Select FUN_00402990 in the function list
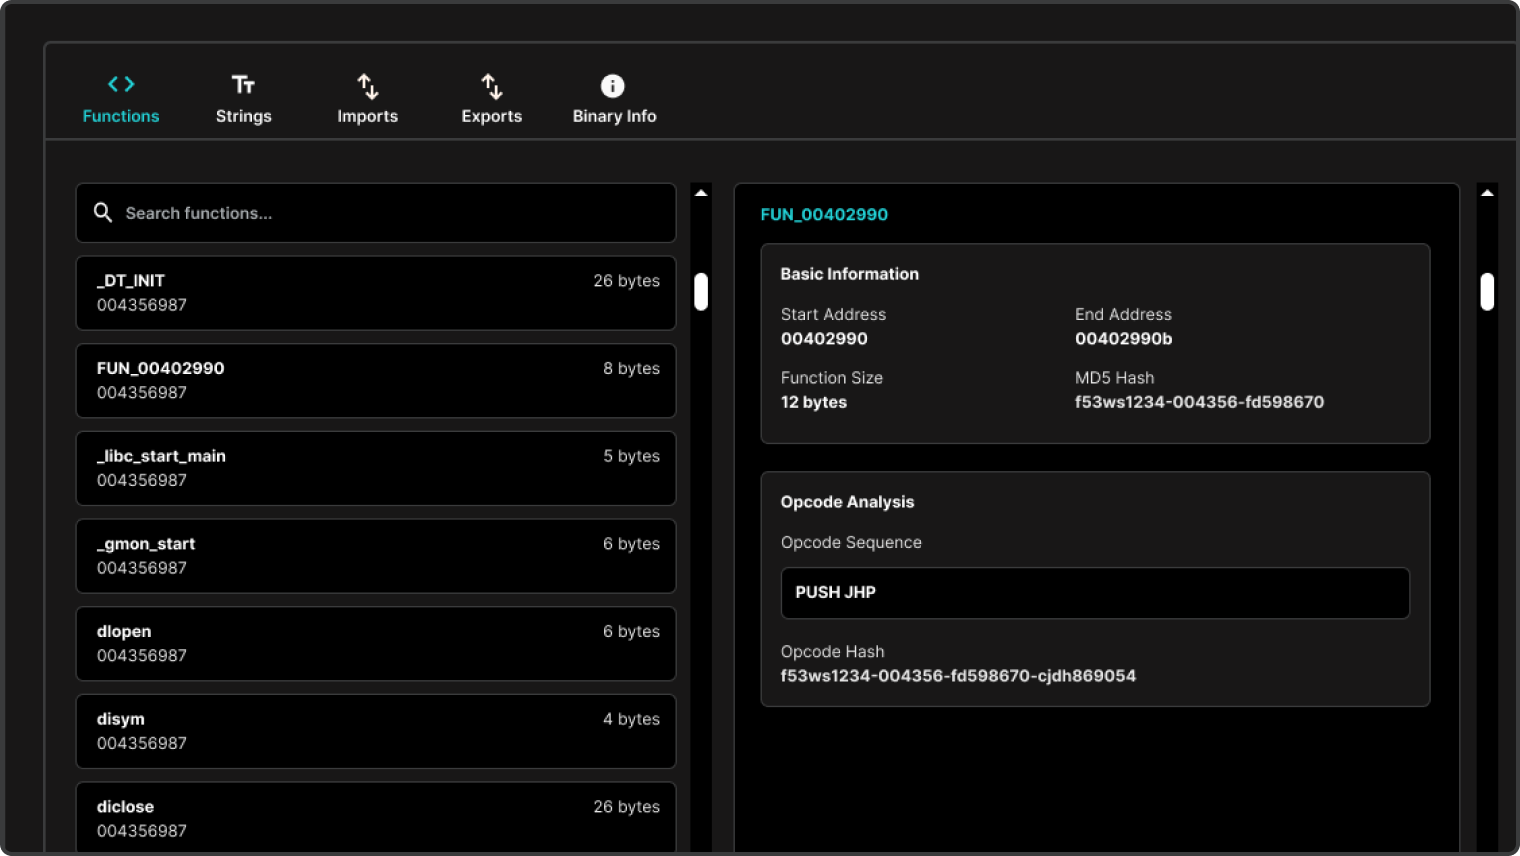Viewport: 1520px width, 856px height. (x=375, y=381)
